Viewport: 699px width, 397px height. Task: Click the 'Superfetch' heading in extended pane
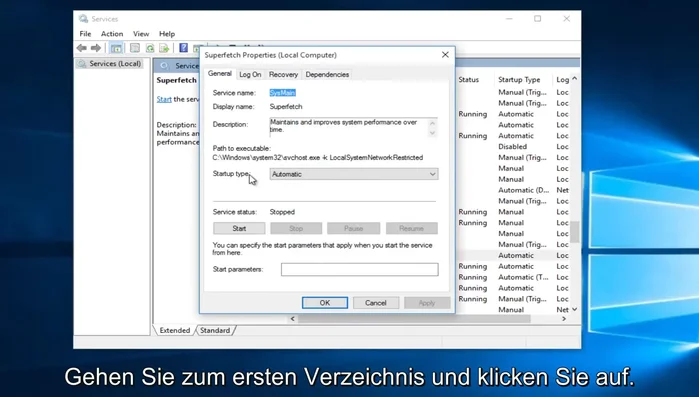(177, 80)
